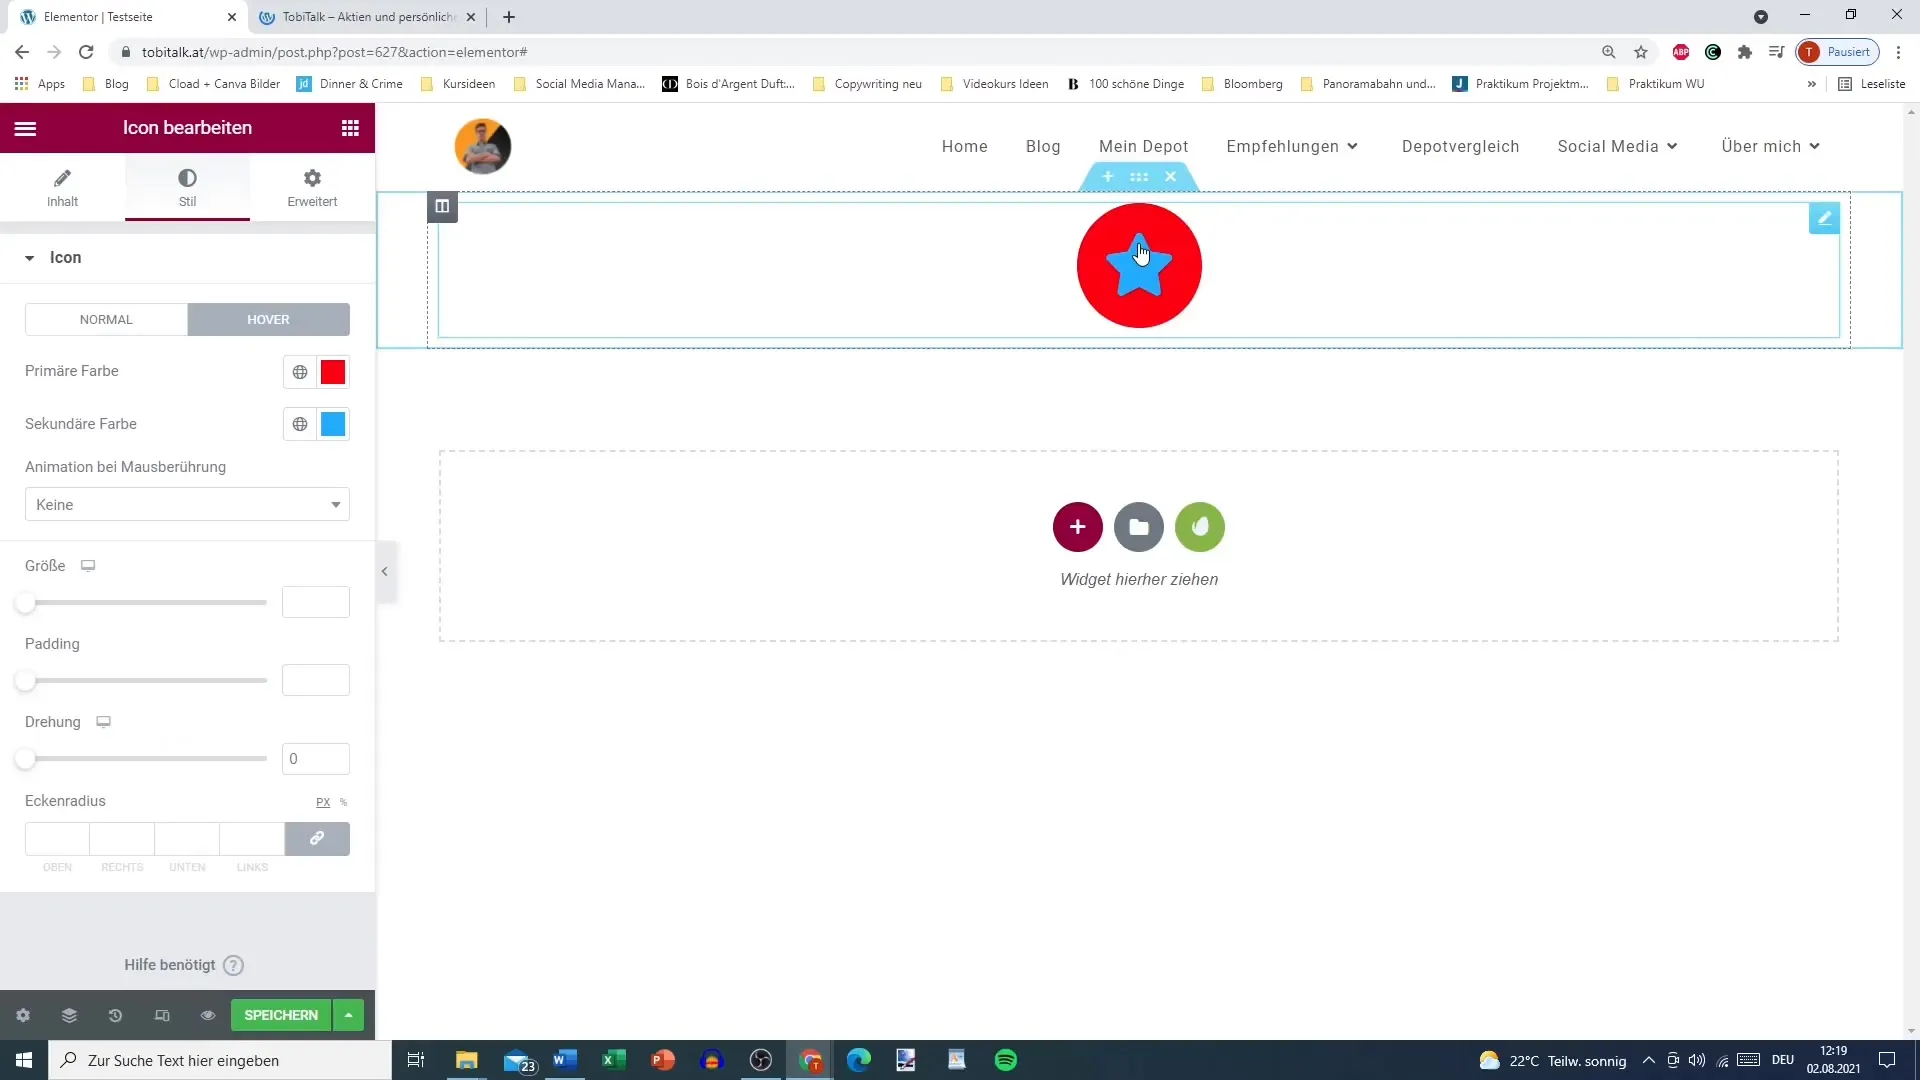Screen dimensions: 1920x1080
Task: Switch to the Stil tab
Action: (x=187, y=187)
